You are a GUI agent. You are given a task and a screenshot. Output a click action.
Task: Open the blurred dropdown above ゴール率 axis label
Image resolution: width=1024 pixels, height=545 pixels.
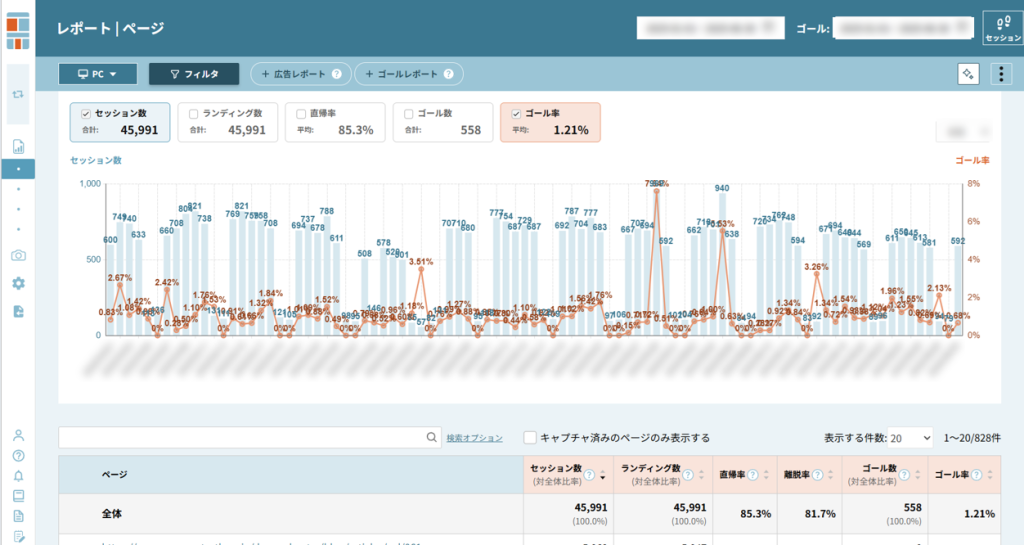(x=963, y=132)
